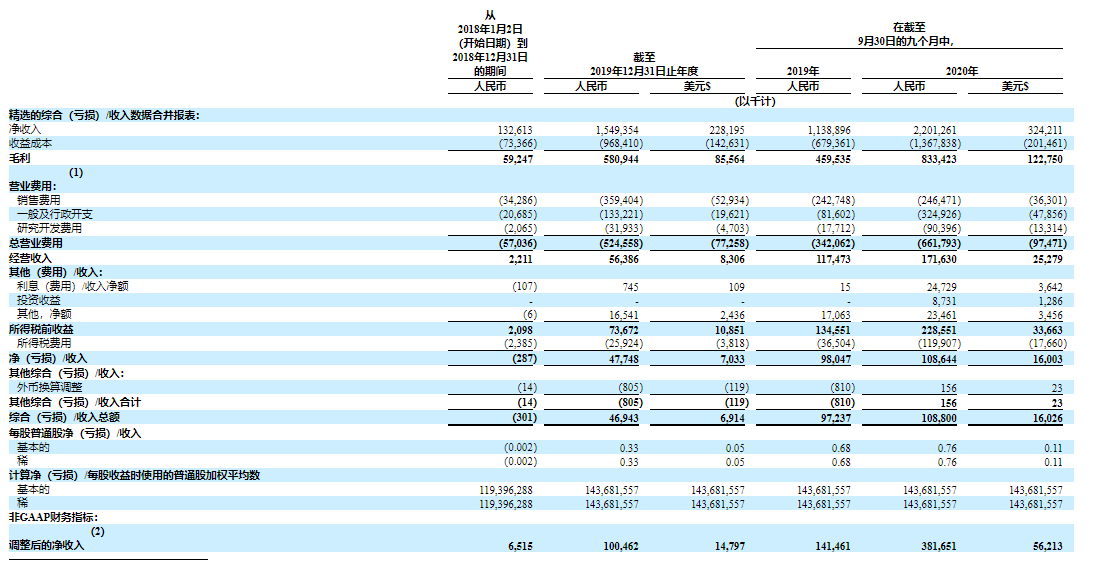This screenshot has height=562, width=1102.
Task: Click the 2,201,261 net revenue cell
Action: [934, 130]
